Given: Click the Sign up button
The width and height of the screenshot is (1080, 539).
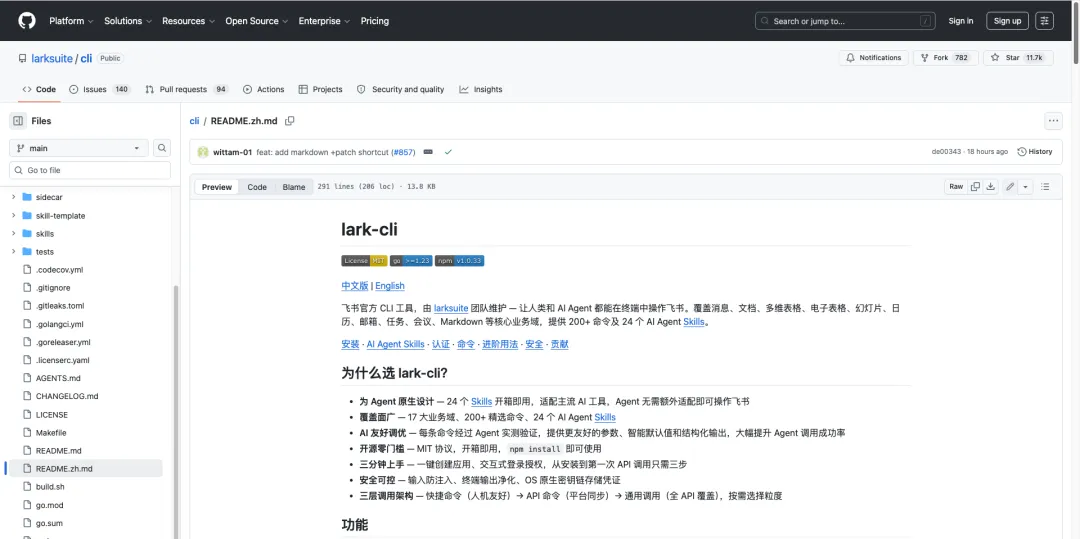Looking at the screenshot, I should (x=1008, y=21).
